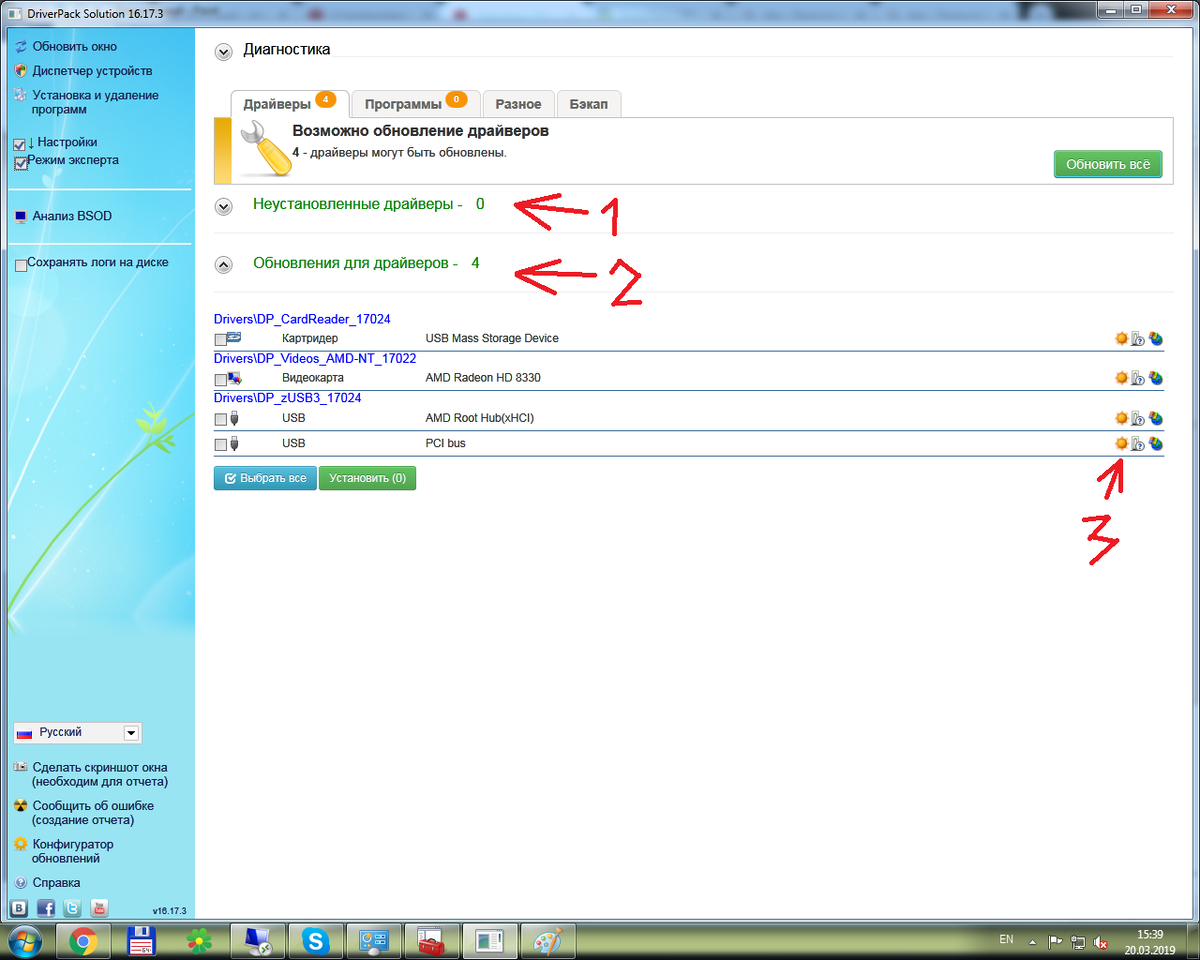Open Установка и удаление программ link

click(95, 103)
